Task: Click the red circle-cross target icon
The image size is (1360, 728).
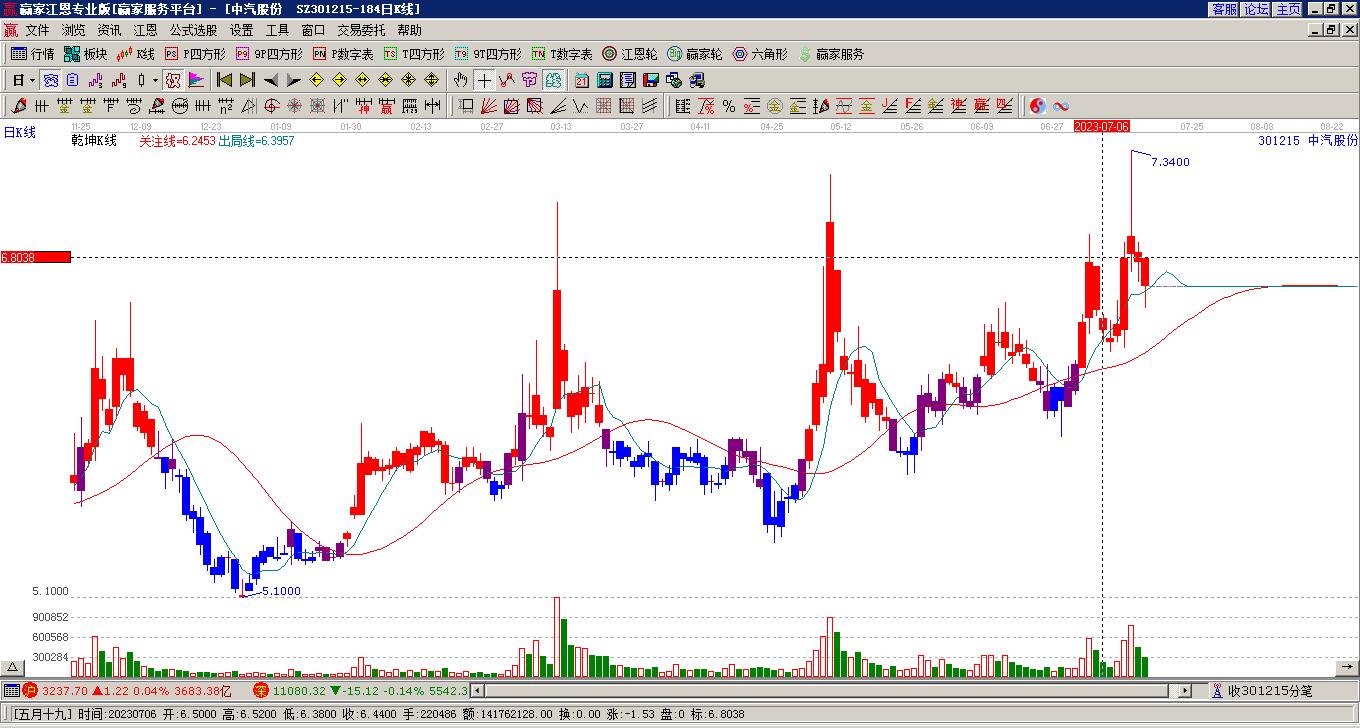Action: pos(272,106)
